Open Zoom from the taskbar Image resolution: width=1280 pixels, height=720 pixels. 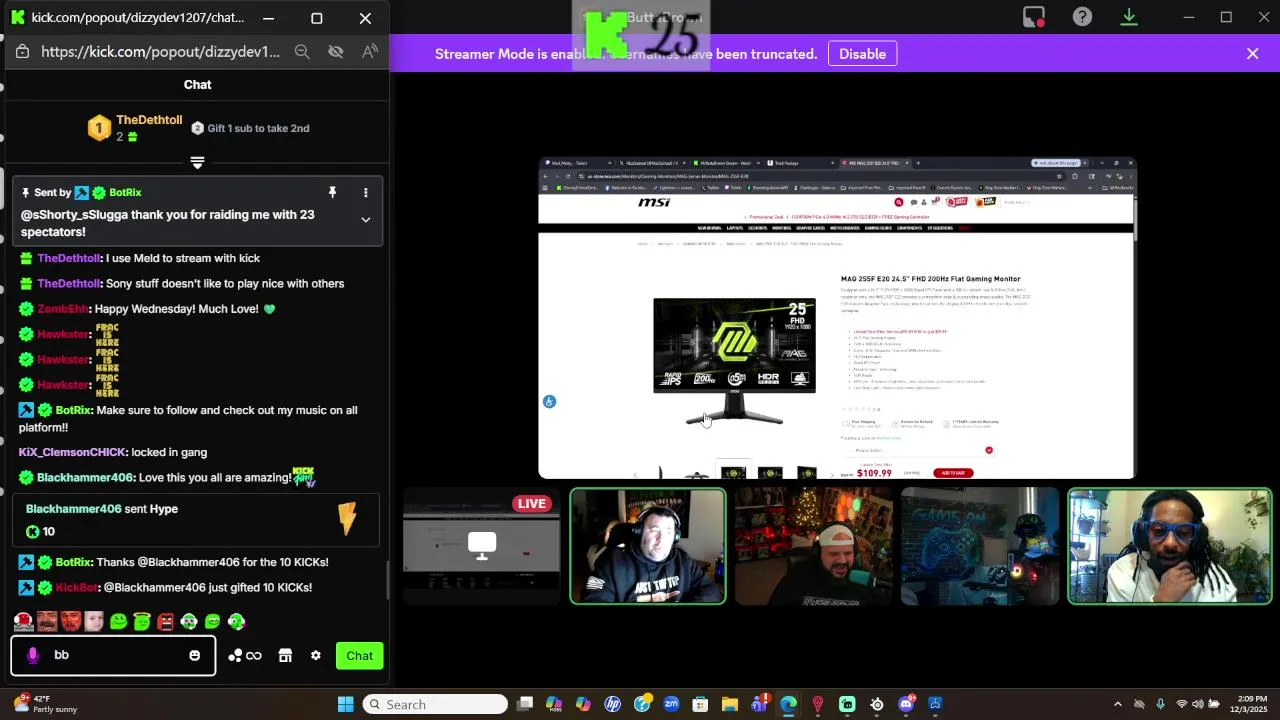(x=671, y=704)
